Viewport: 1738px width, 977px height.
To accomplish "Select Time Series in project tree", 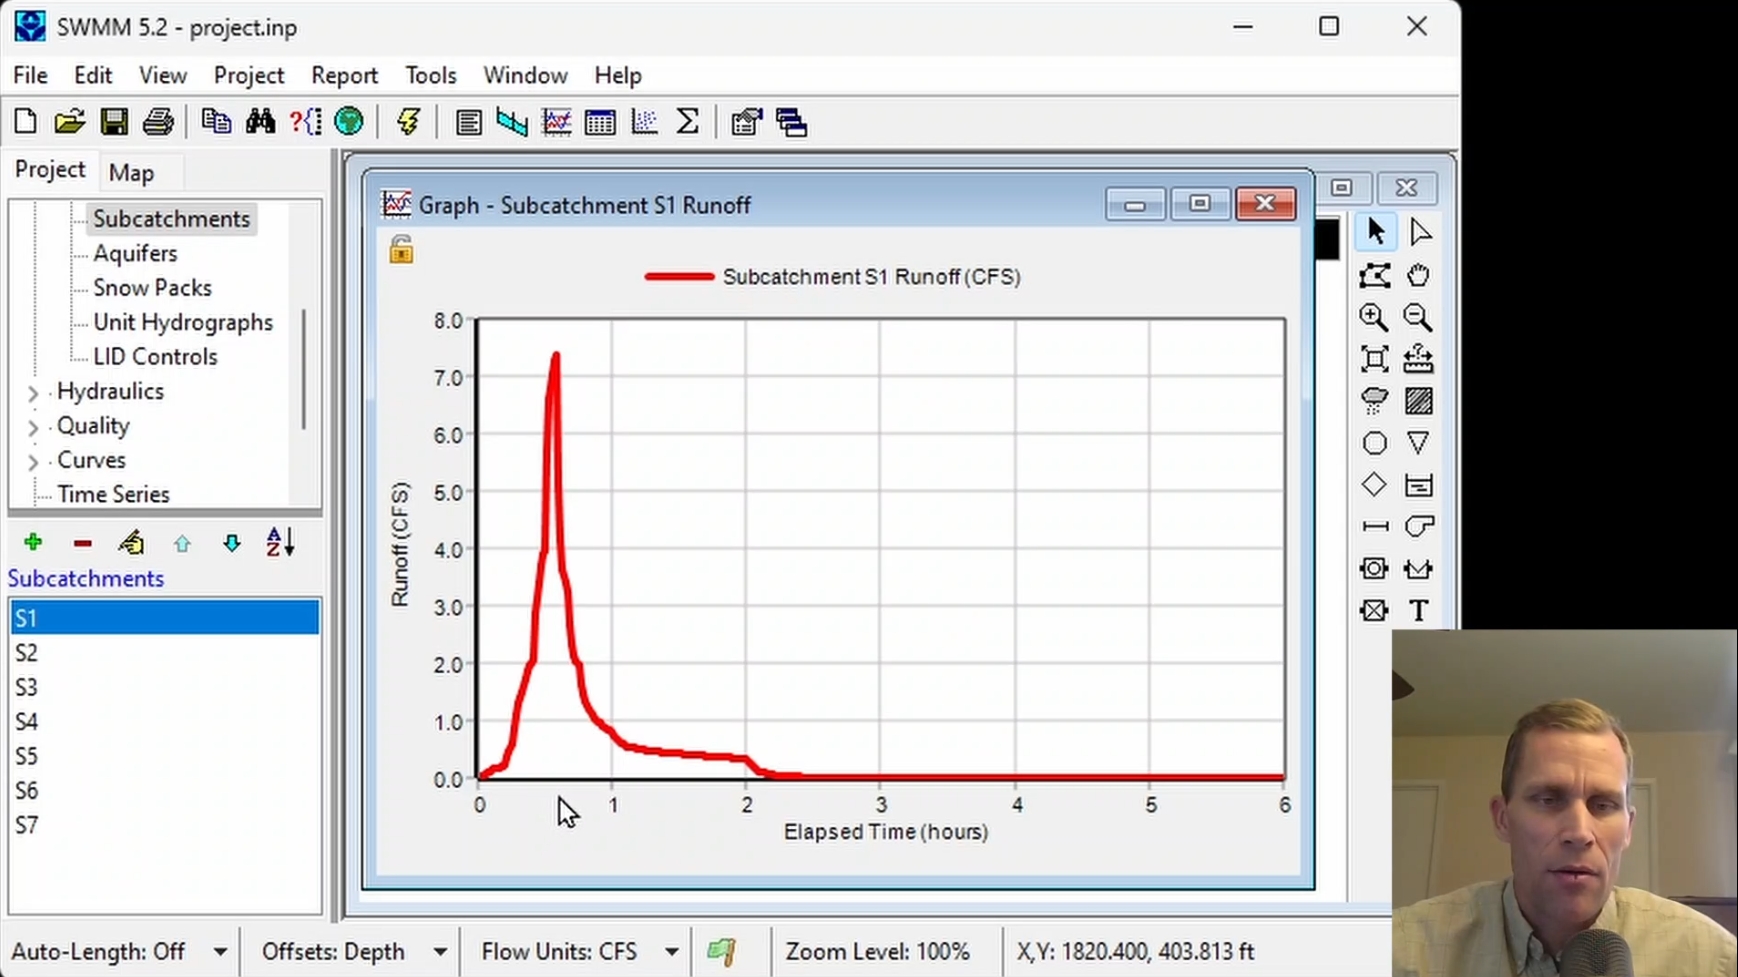I will tap(113, 494).
